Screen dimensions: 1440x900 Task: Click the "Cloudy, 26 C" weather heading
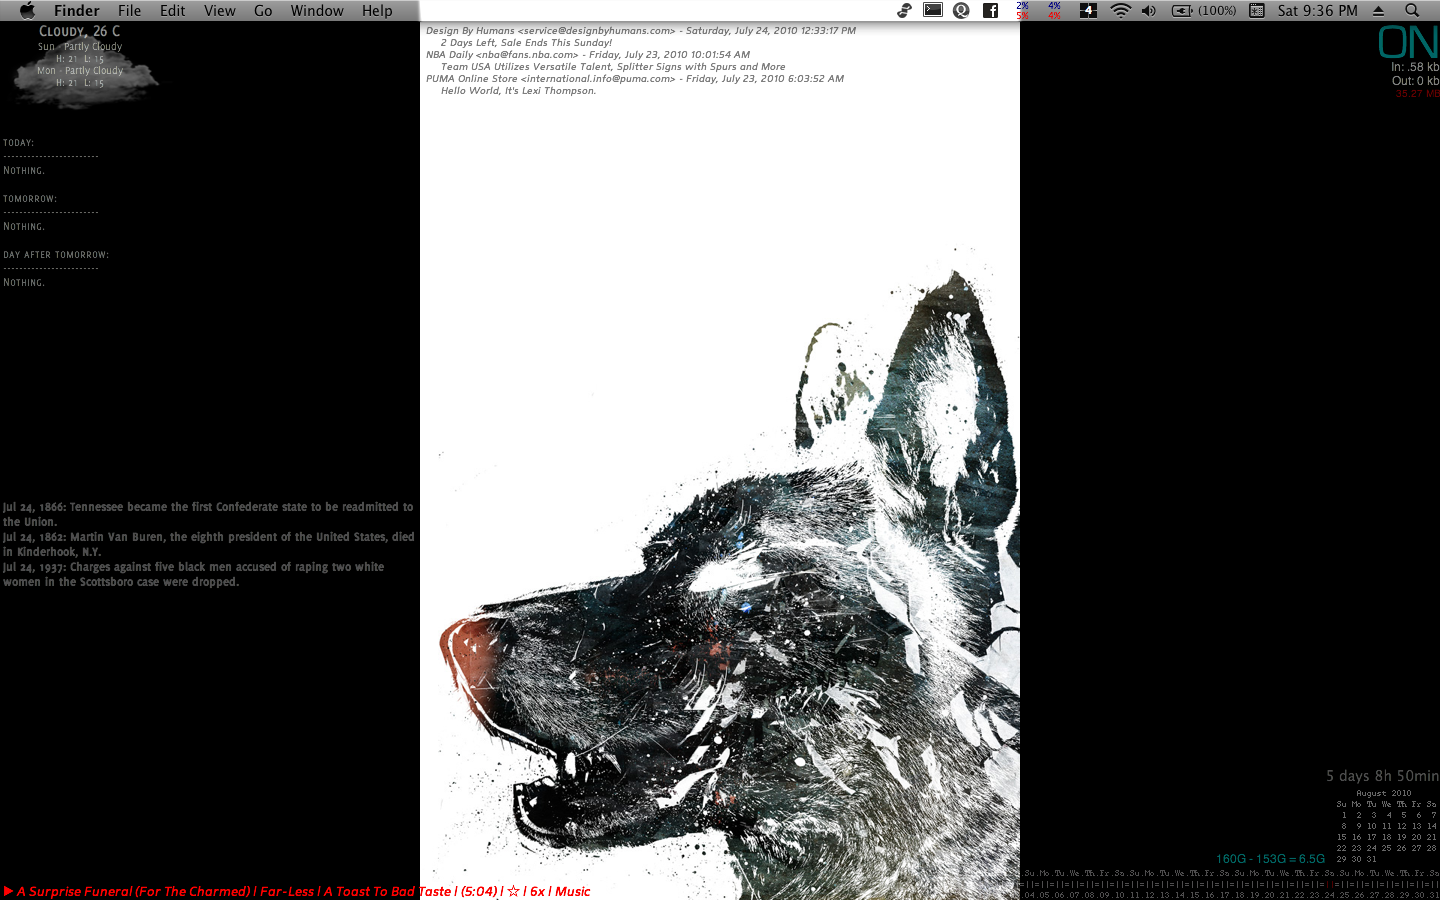tap(79, 31)
